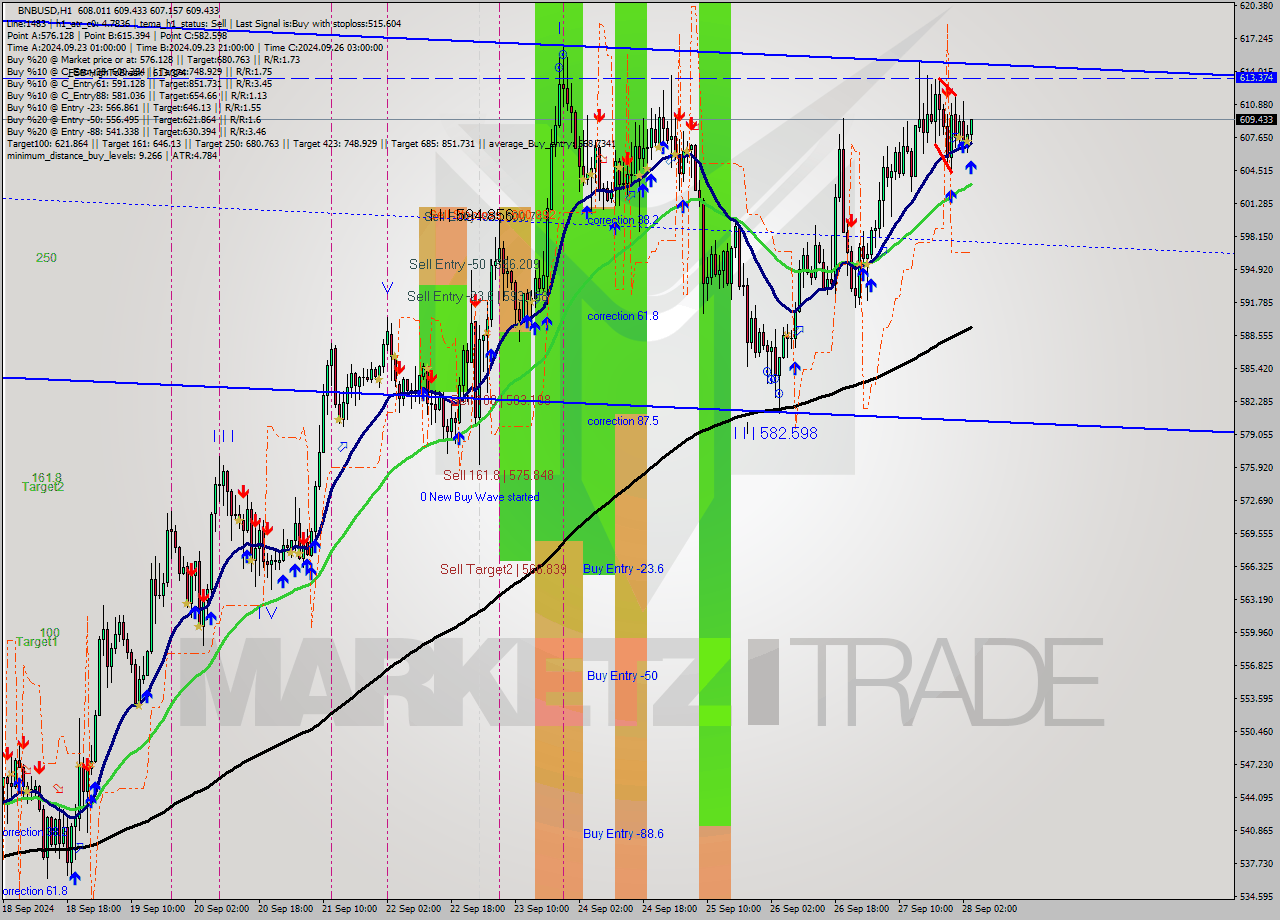
Task: Click the 617.245 price axis label
Action: point(1256,39)
